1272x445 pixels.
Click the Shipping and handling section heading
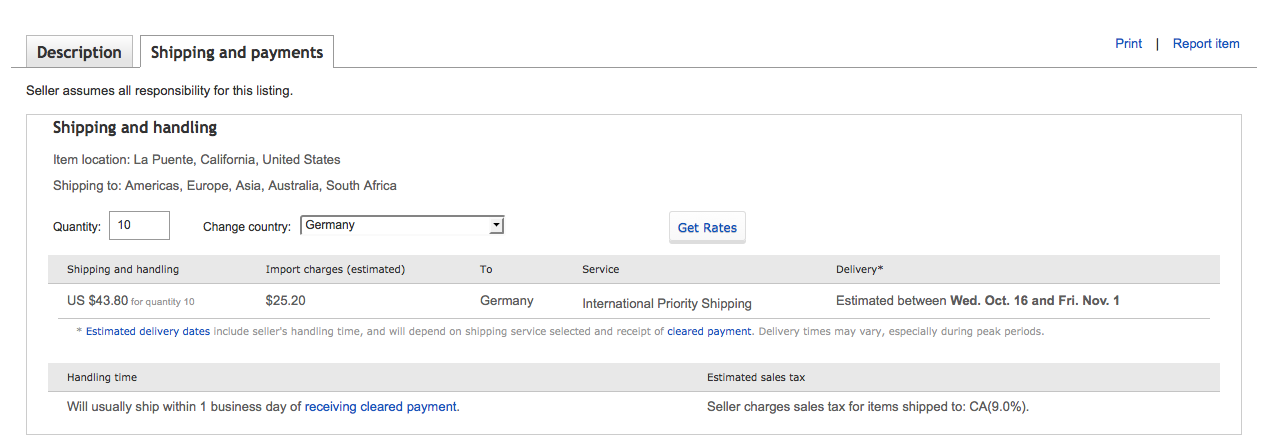click(x=135, y=128)
